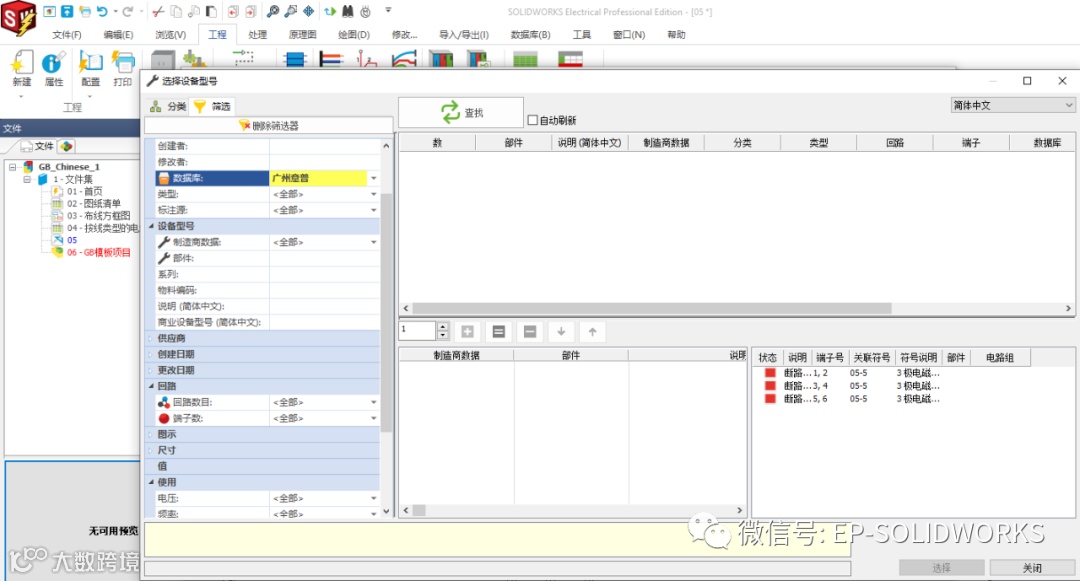Screen dimensions: 1080x581
Task: Open the 编辑(E) menu
Action: tap(118, 34)
